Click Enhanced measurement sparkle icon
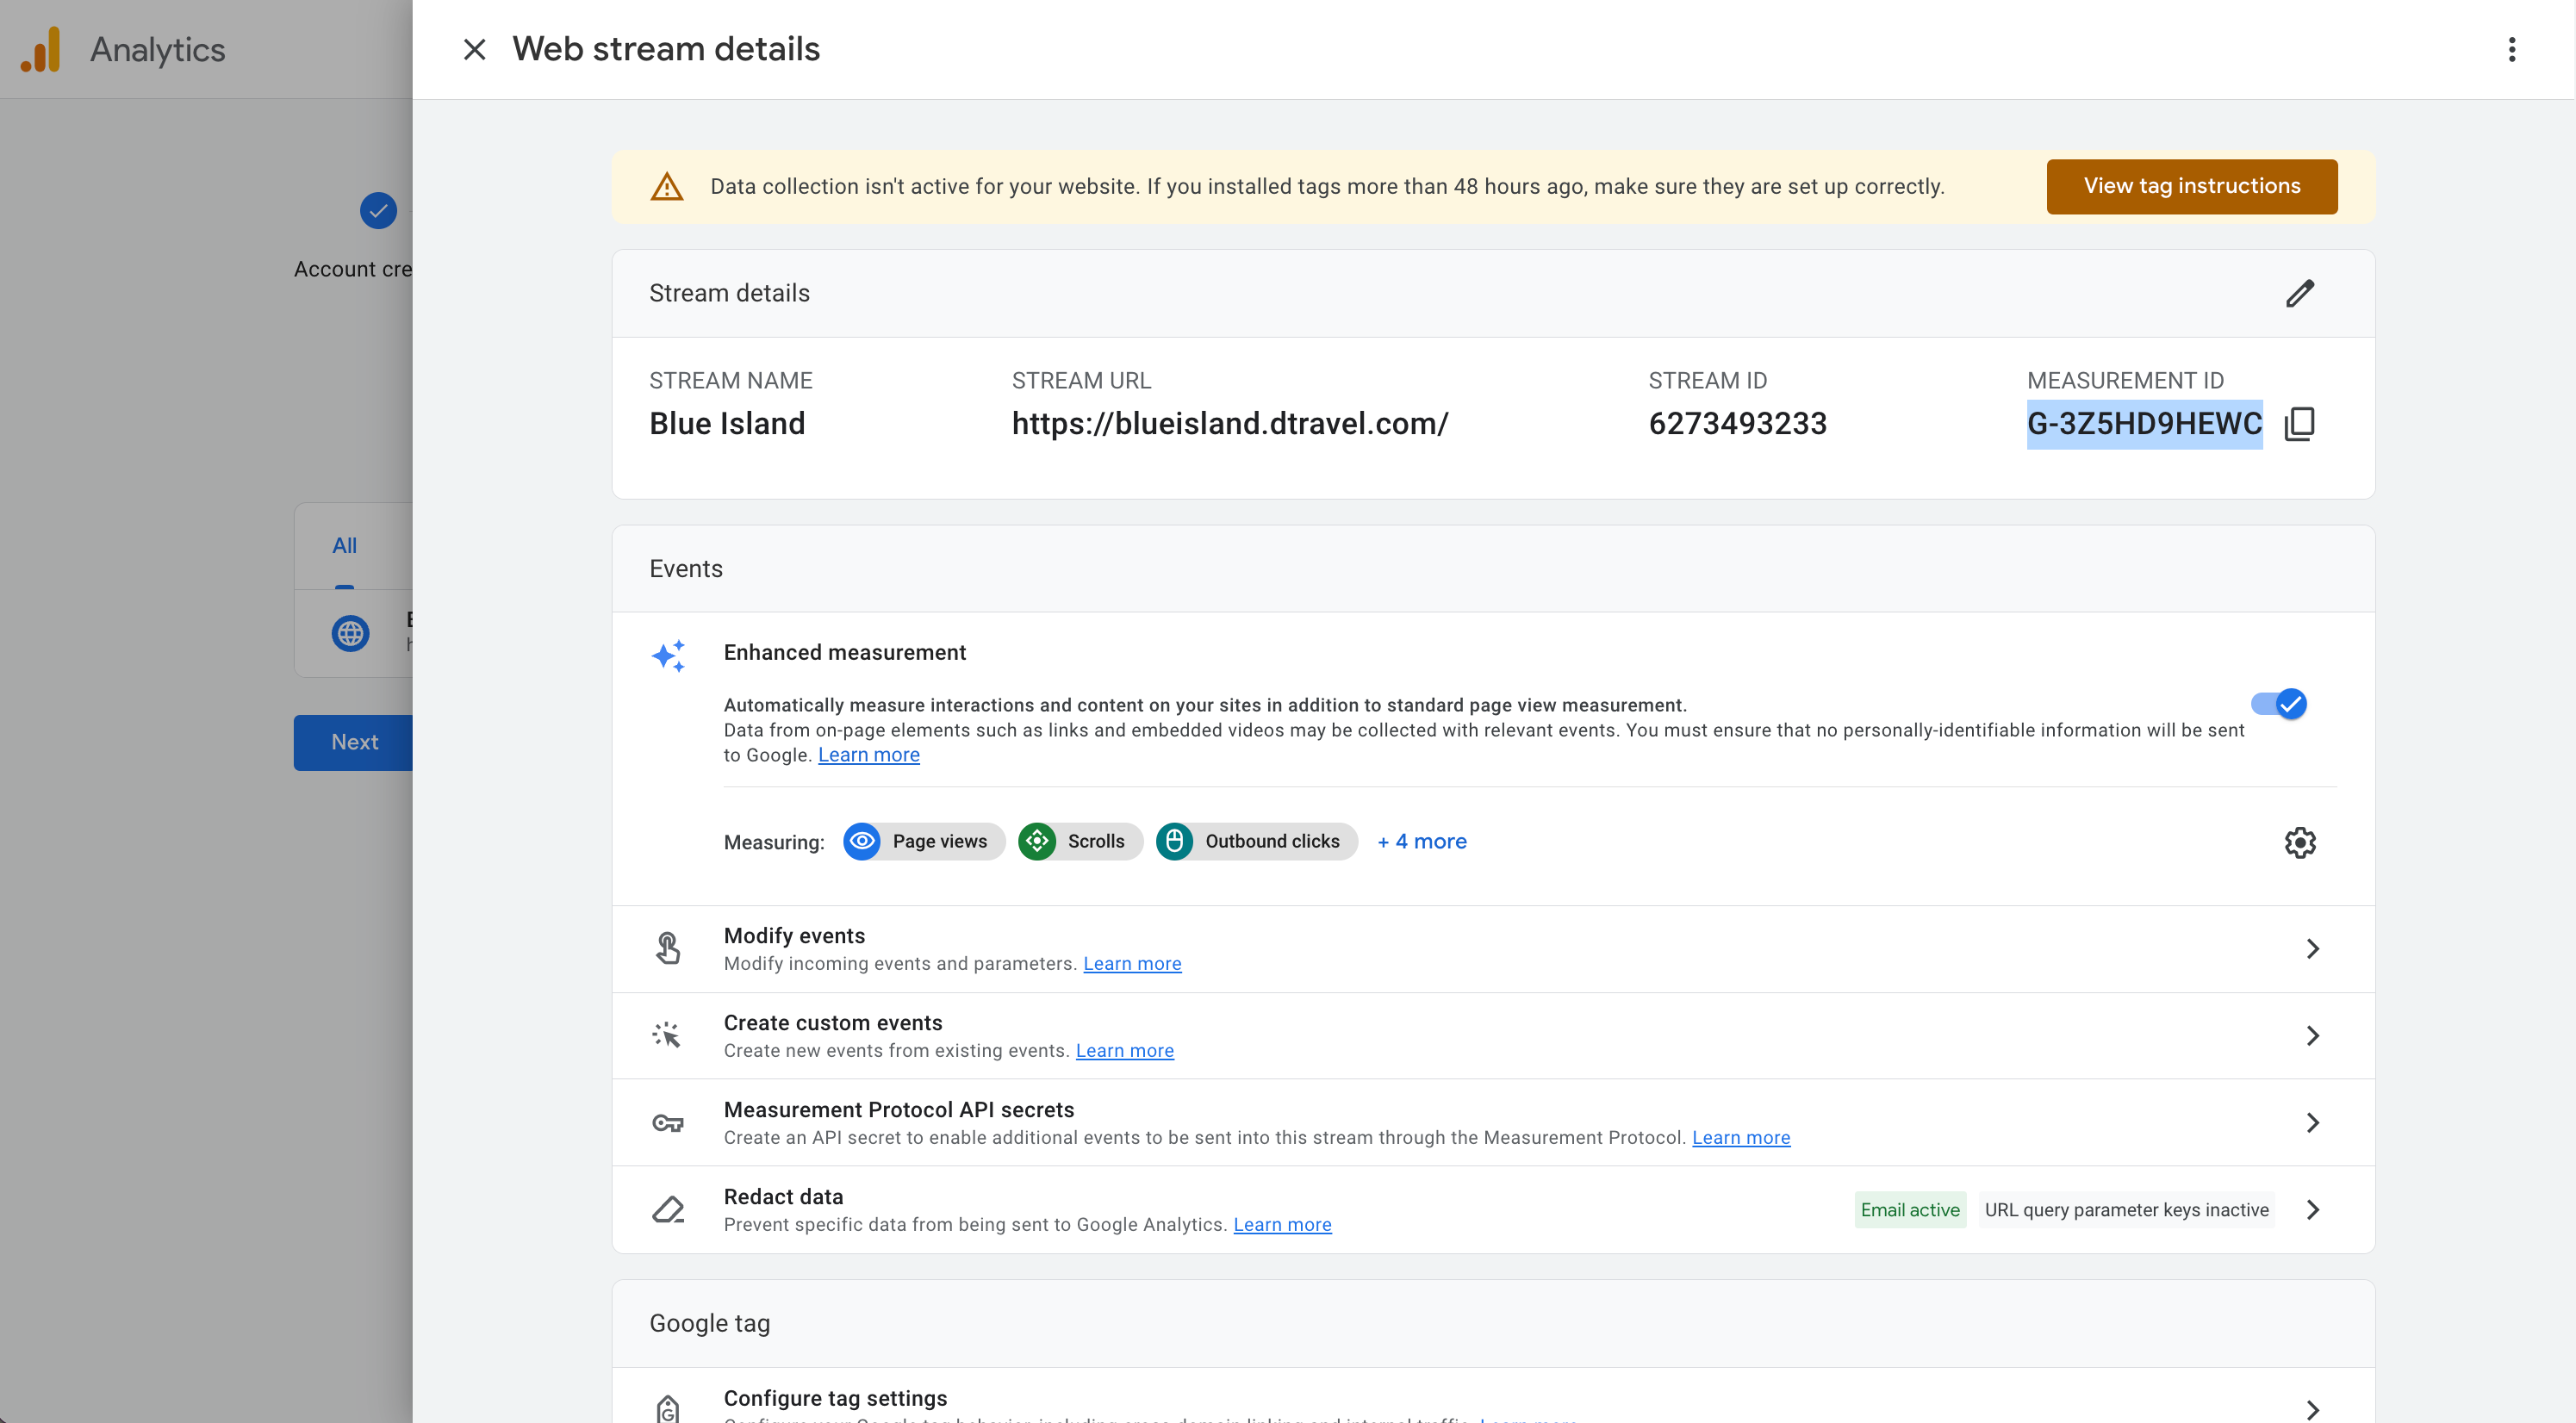 tap(668, 656)
